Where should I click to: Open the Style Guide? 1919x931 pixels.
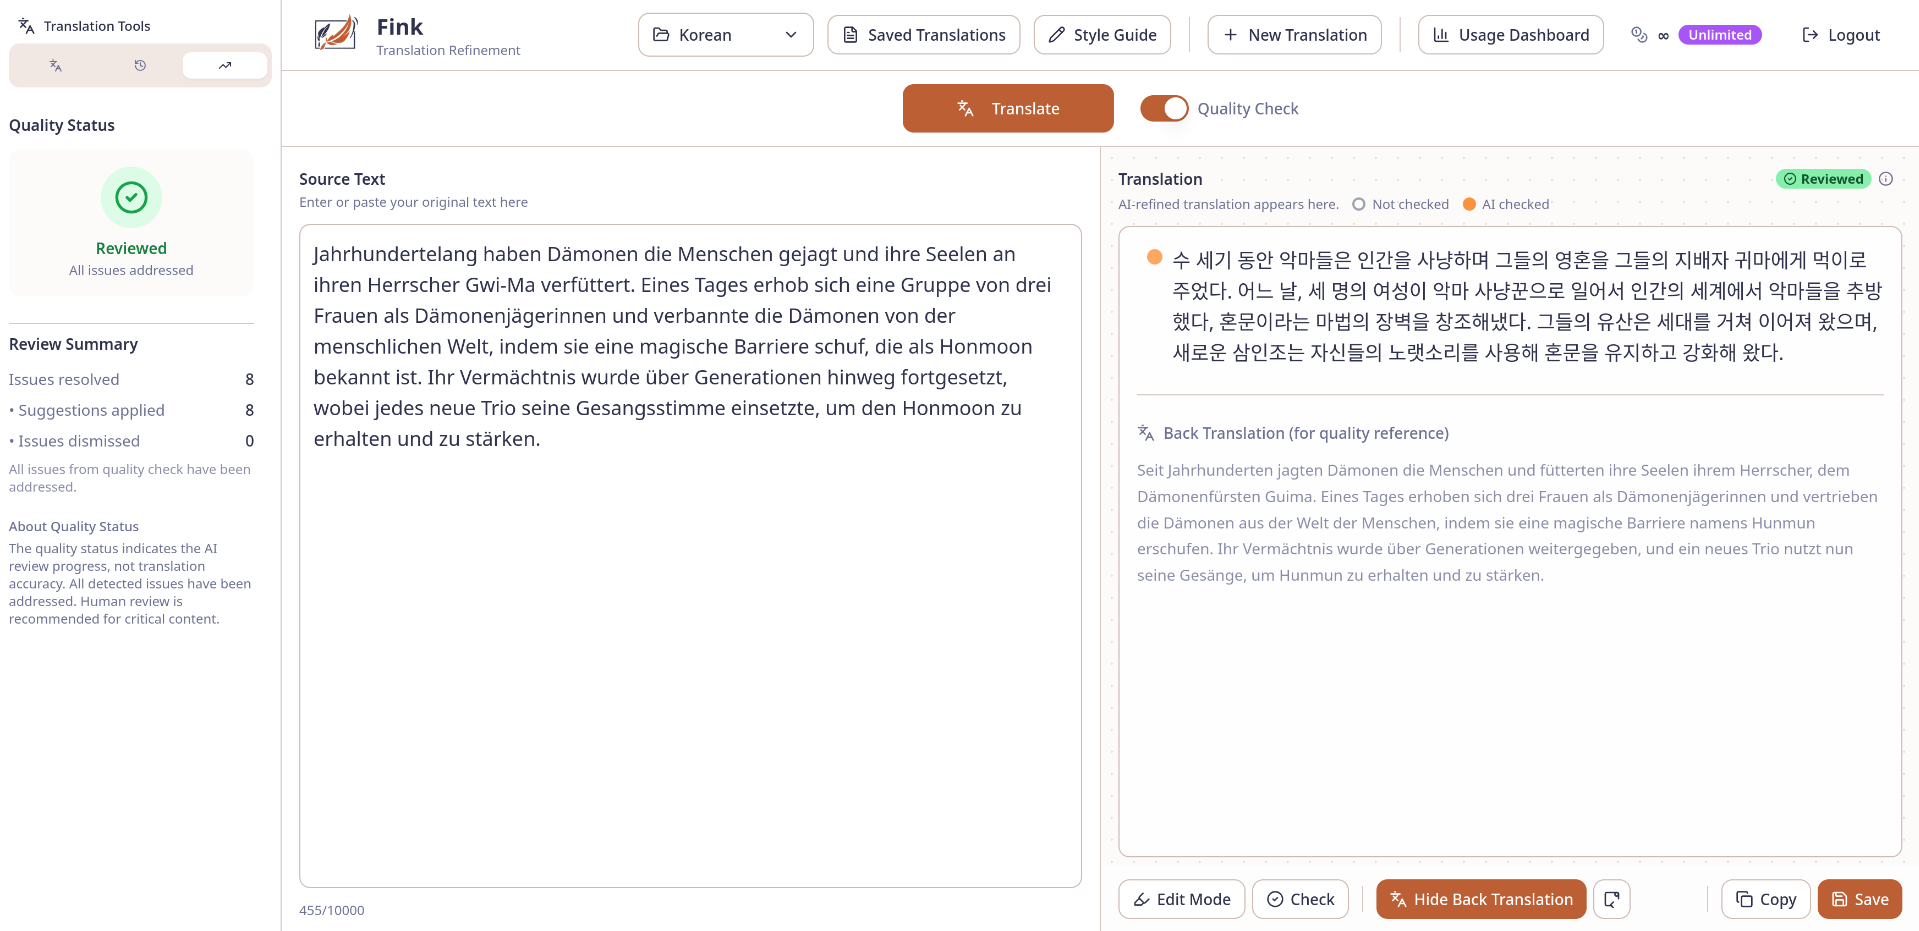[1102, 34]
